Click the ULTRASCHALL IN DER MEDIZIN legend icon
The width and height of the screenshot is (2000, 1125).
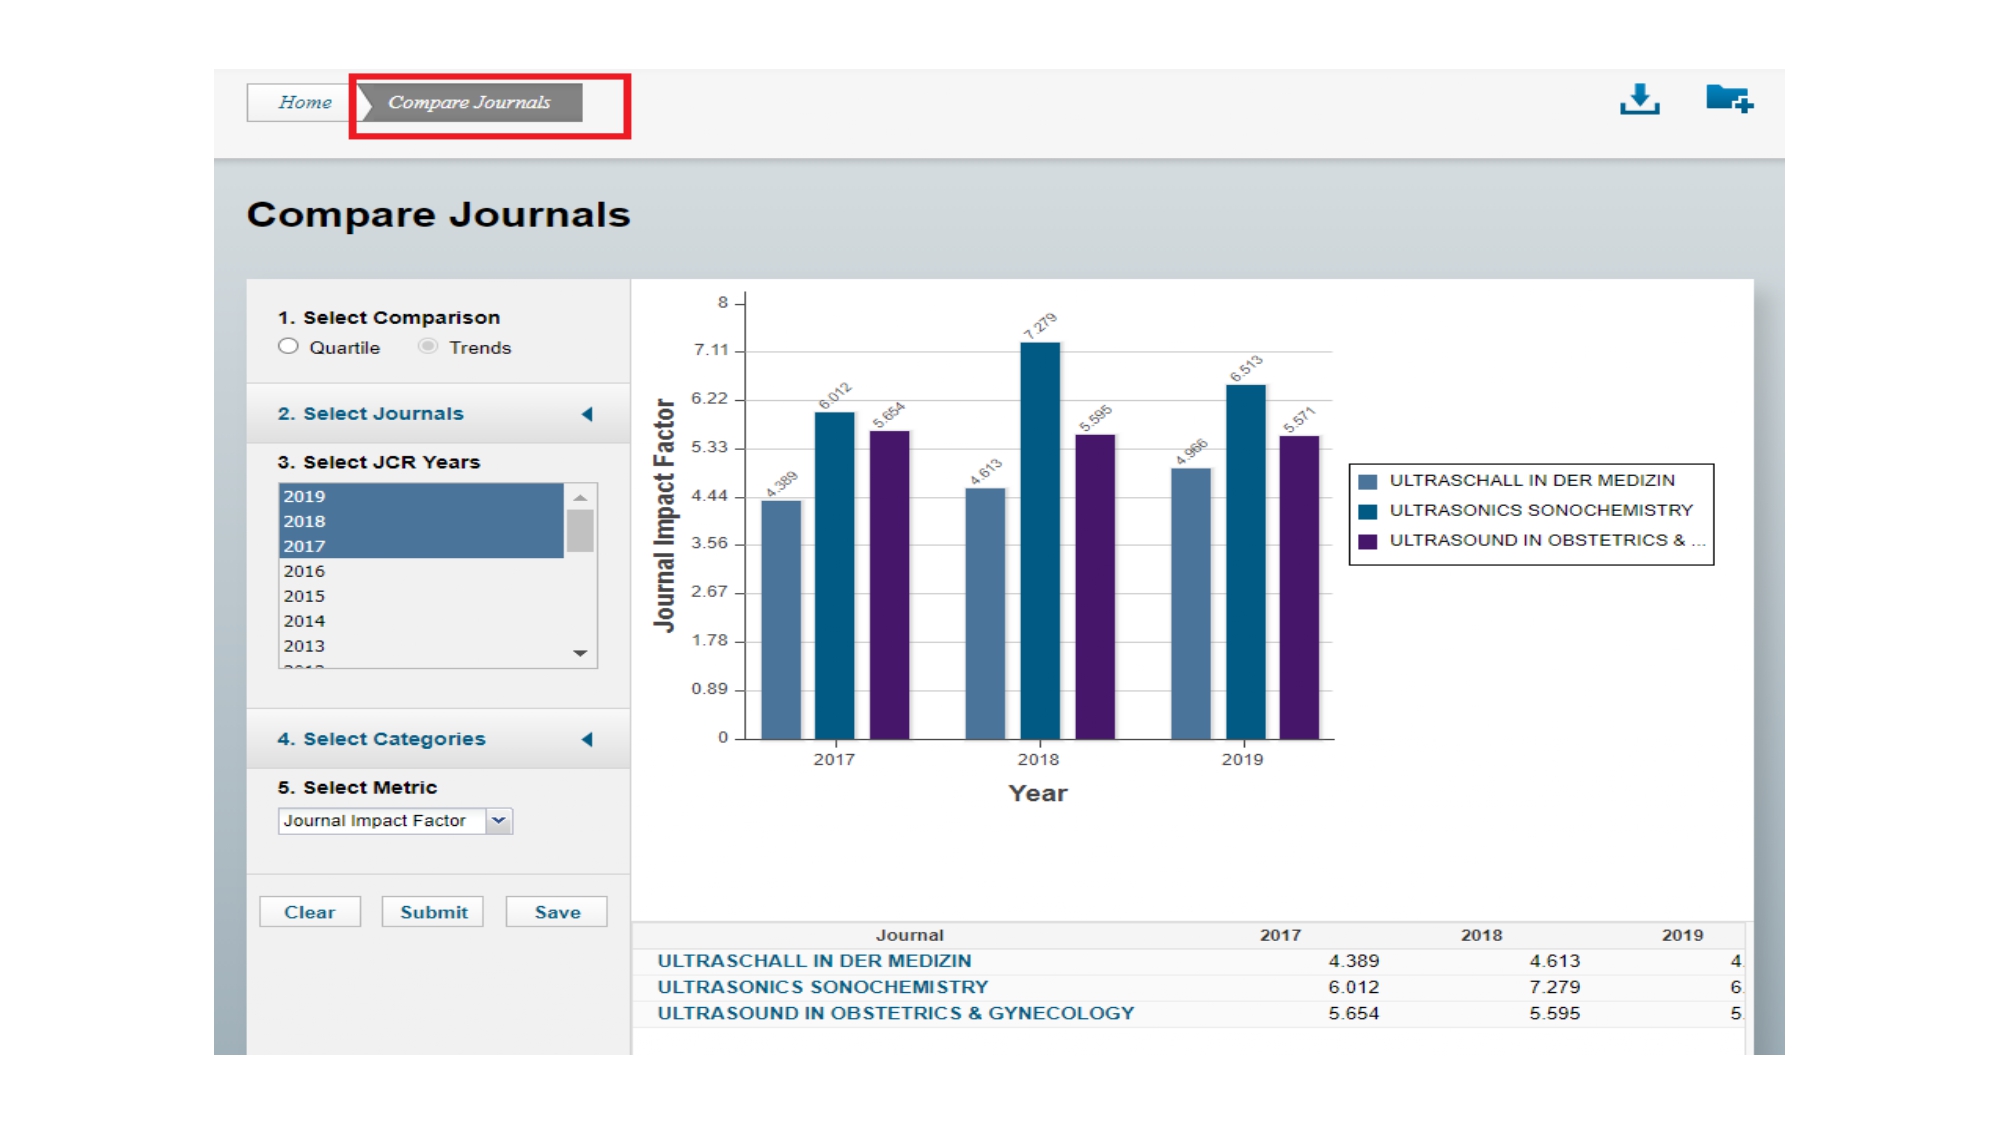[1368, 481]
